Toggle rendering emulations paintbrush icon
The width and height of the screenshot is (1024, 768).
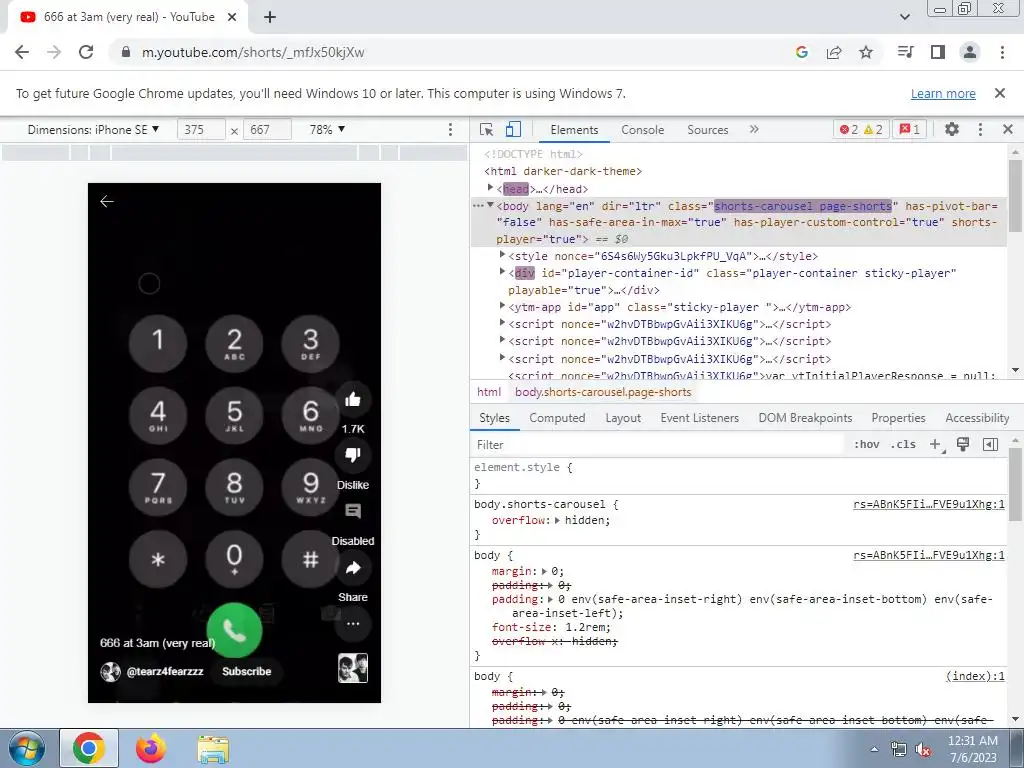963,445
